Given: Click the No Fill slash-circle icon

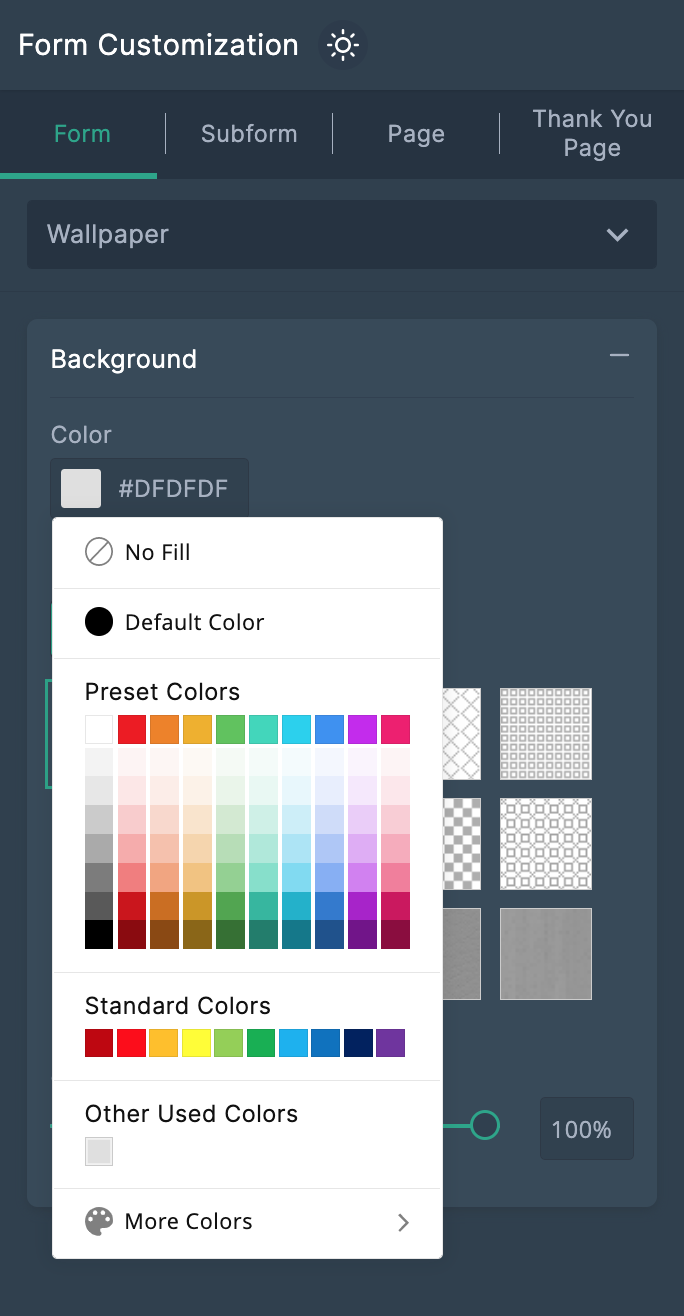Looking at the screenshot, I should point(99,552).
